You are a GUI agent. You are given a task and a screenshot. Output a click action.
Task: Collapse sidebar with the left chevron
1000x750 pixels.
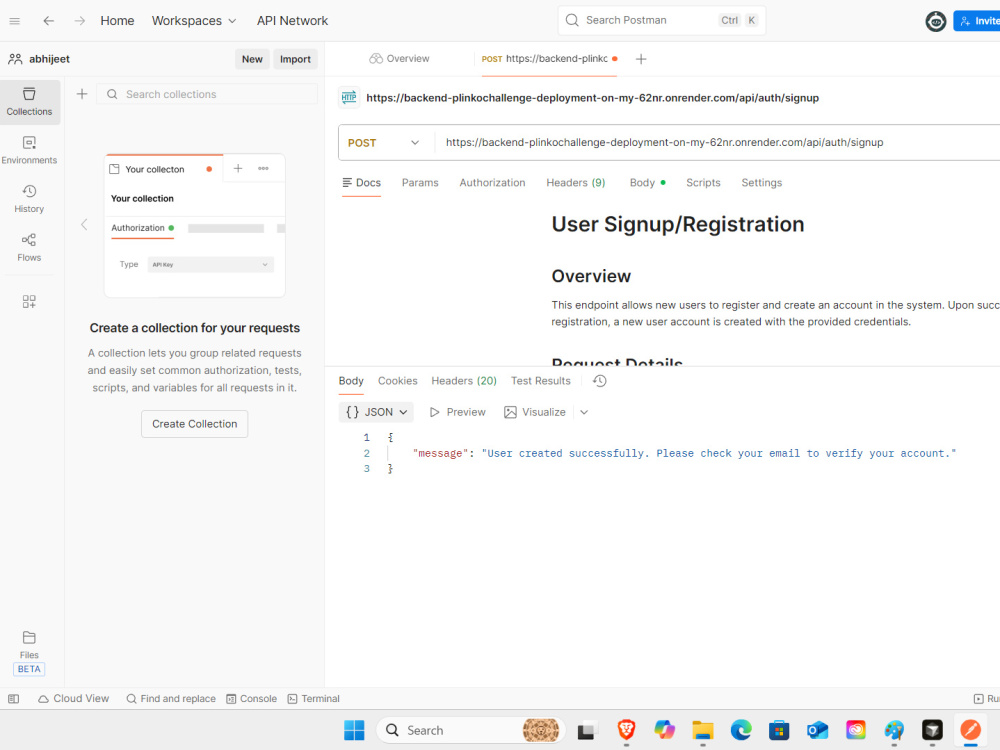coord(84,224)
